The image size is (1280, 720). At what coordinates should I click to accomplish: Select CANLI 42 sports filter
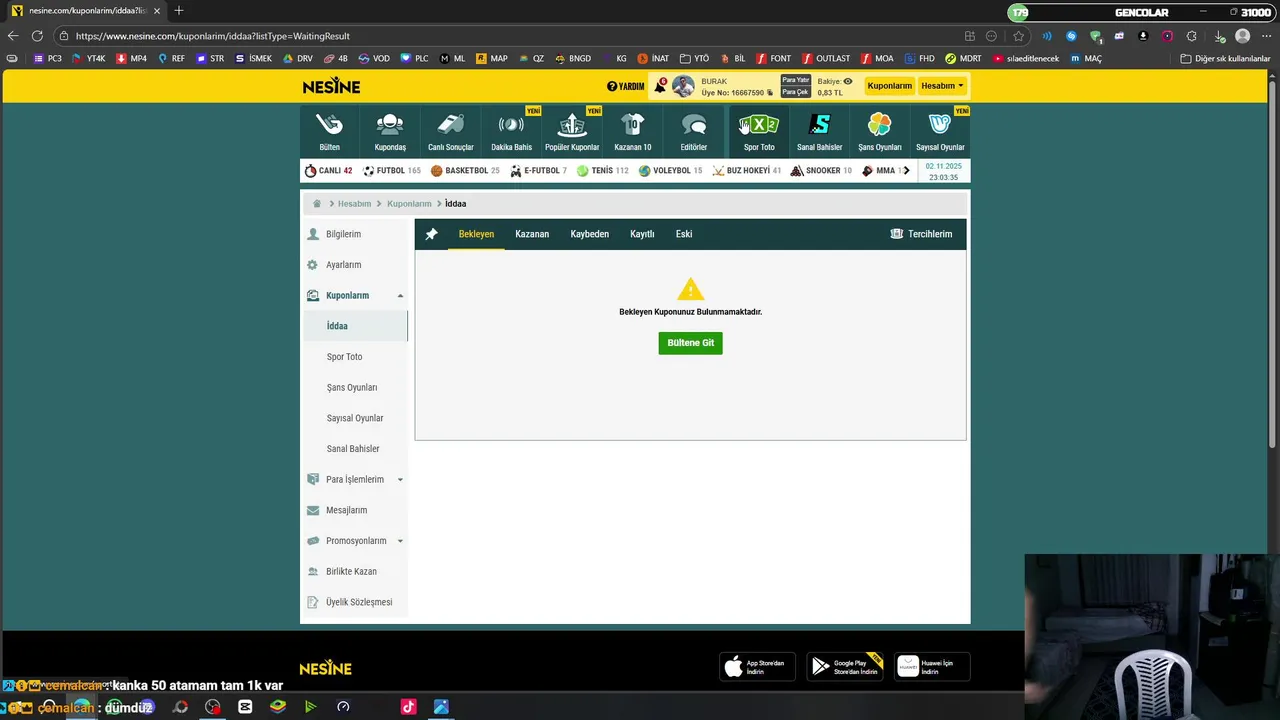pyautogui.click(x=328, y=171)
